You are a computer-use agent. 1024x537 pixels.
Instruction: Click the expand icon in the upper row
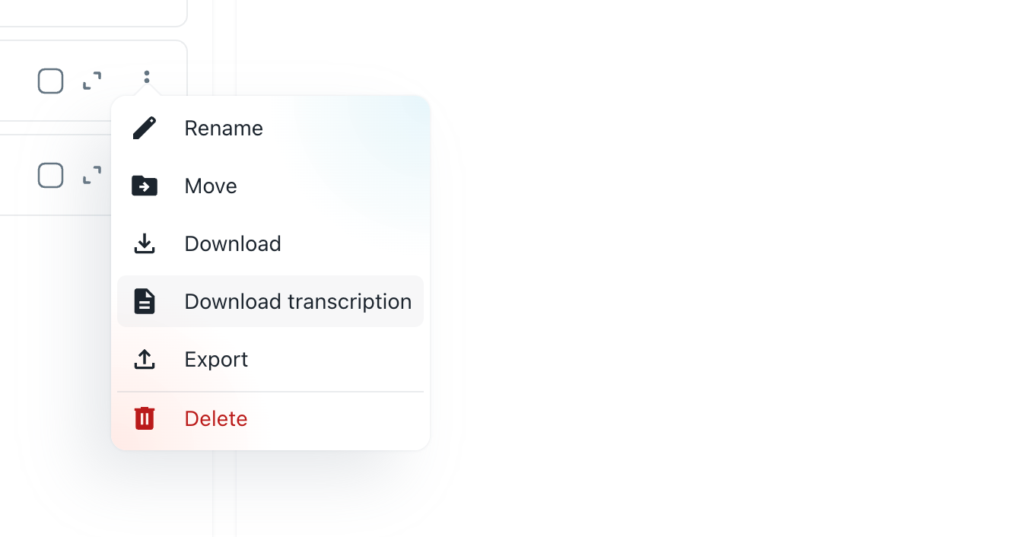point(92,81)
